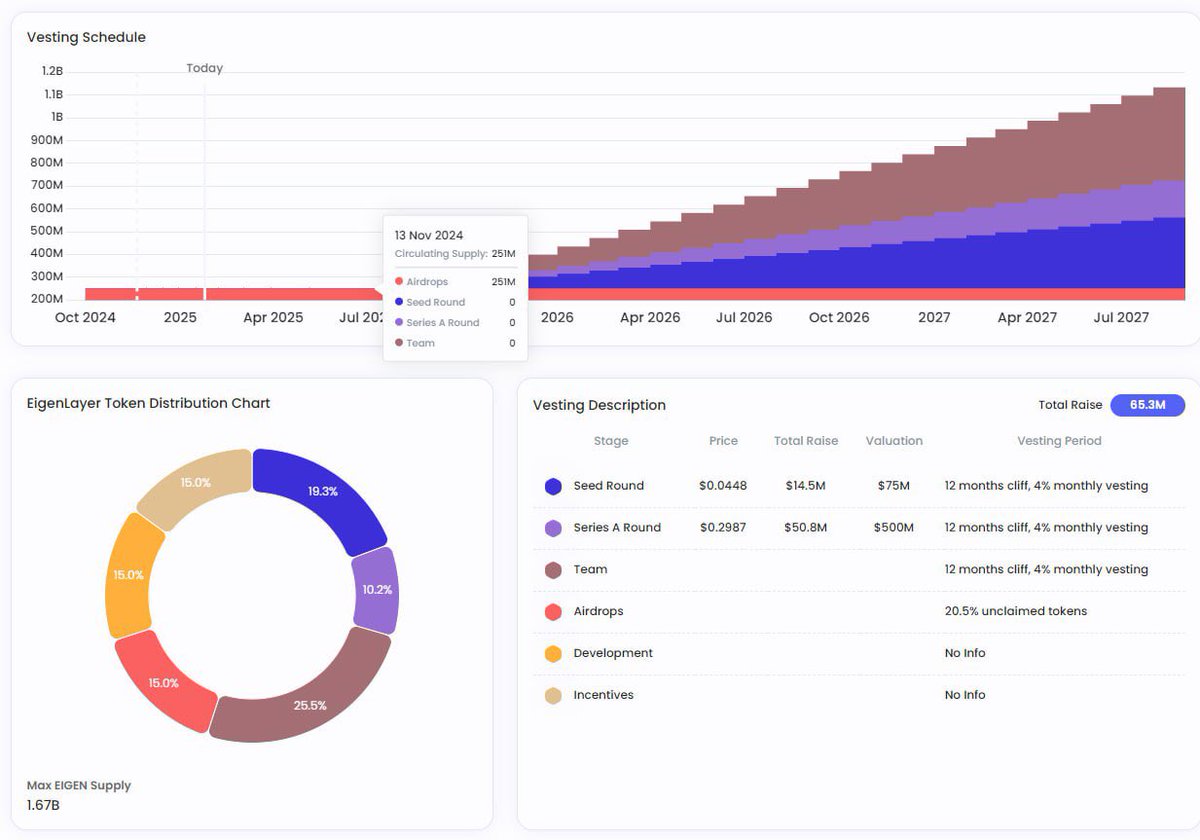The height and width of the screenshot is (840, 1200).
Task: Click the $75M valuation value
Action: tap(894, 486)
